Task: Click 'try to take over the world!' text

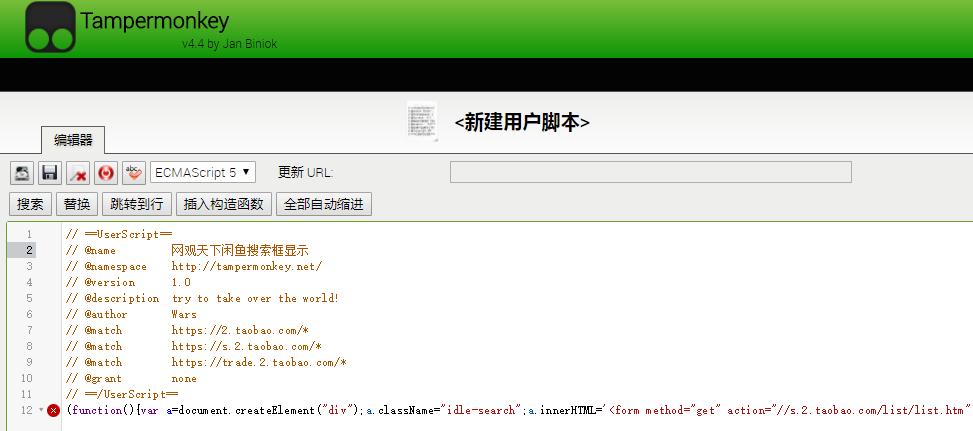Action: pos(256,298)
